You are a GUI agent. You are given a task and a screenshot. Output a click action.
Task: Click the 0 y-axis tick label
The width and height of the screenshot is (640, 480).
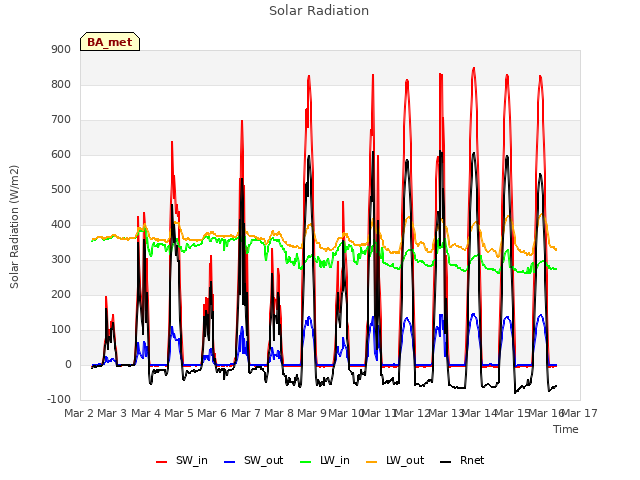pyautogui.click(x=68, y=365)
